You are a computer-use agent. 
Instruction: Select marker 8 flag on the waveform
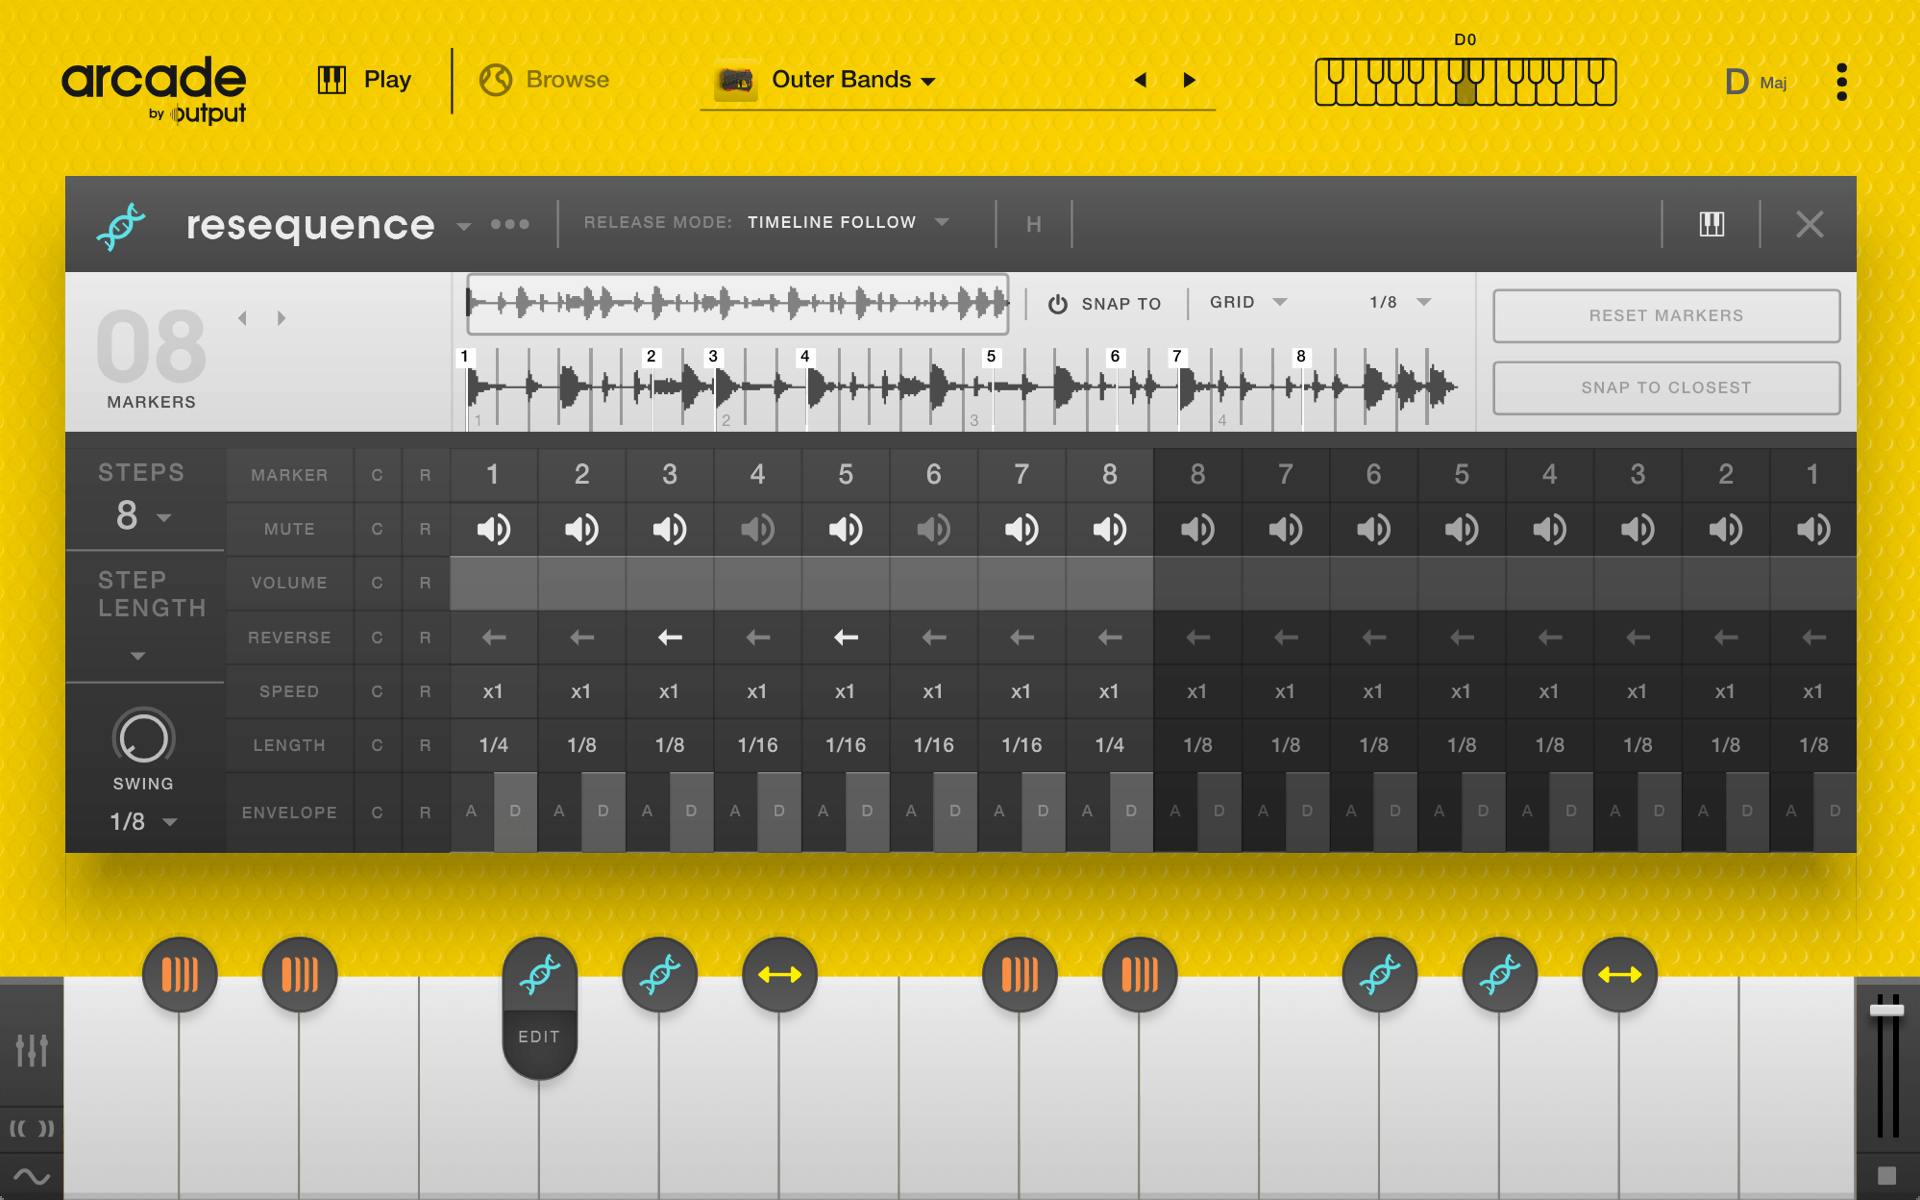point(1301,356)
